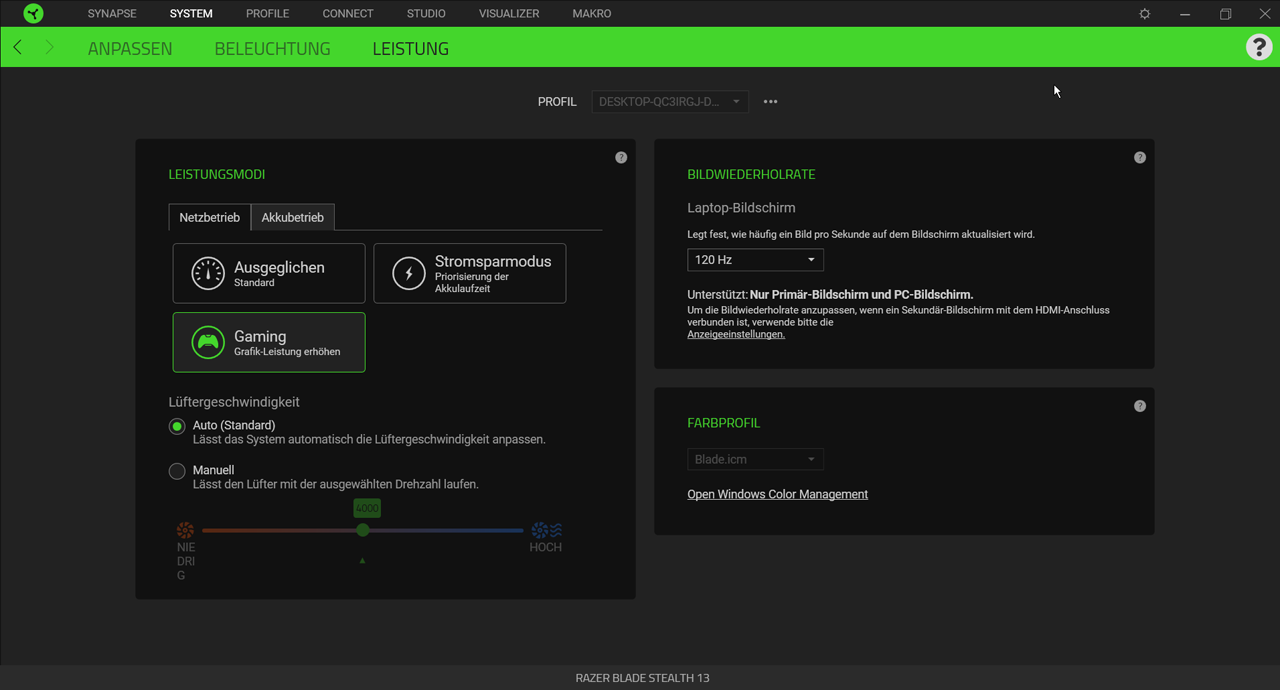Open the Blade.icm color profile dropdown

tap(755, 459)
